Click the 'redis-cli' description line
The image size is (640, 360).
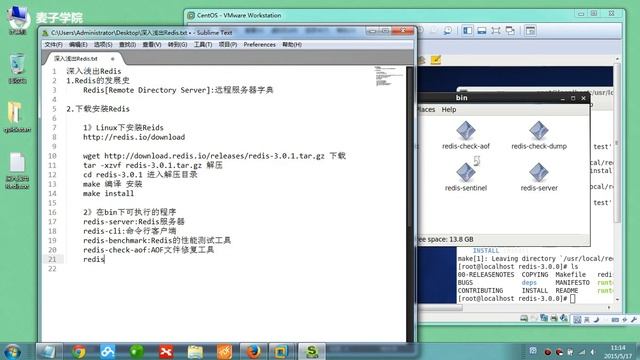pyautogui.click(x=130, y=231)
